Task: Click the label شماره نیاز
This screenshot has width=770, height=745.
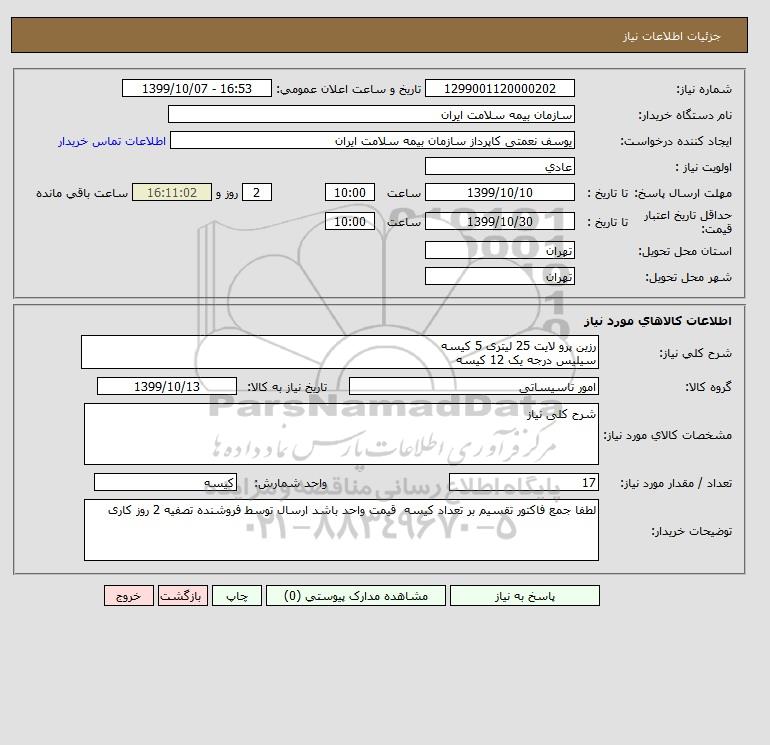Action: pos(704,89)
